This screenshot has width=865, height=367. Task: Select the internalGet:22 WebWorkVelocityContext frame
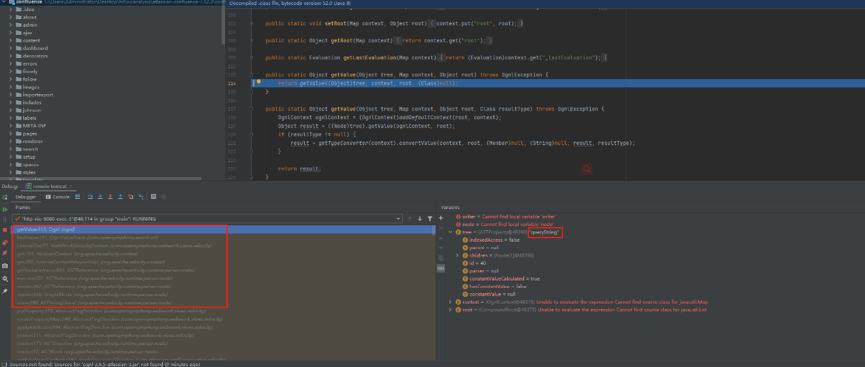click(222, 245)
